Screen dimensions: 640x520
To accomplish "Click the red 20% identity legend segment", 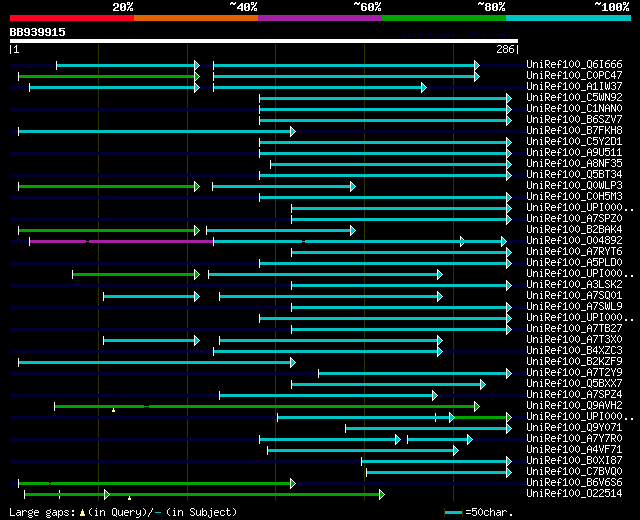I will pos(72,18).
